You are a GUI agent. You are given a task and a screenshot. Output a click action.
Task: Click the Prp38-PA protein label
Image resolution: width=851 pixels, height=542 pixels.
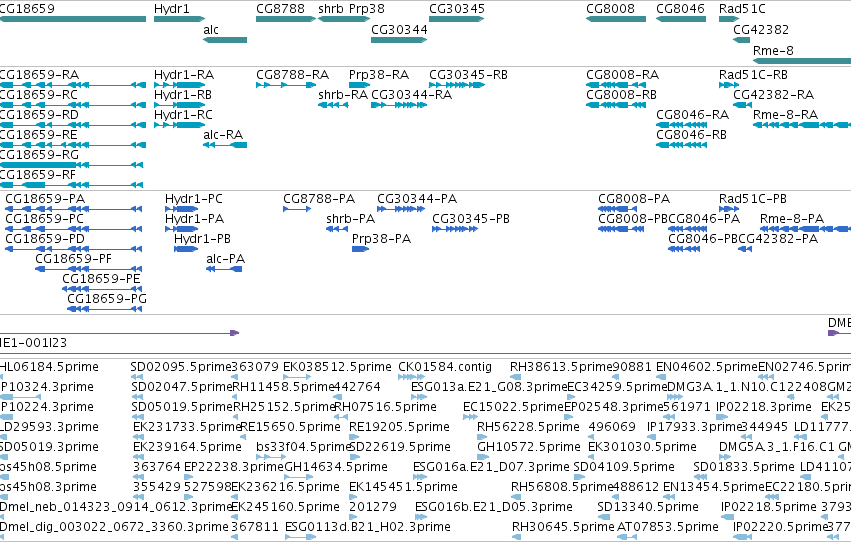pyautogui.click(x=382, y=239)
